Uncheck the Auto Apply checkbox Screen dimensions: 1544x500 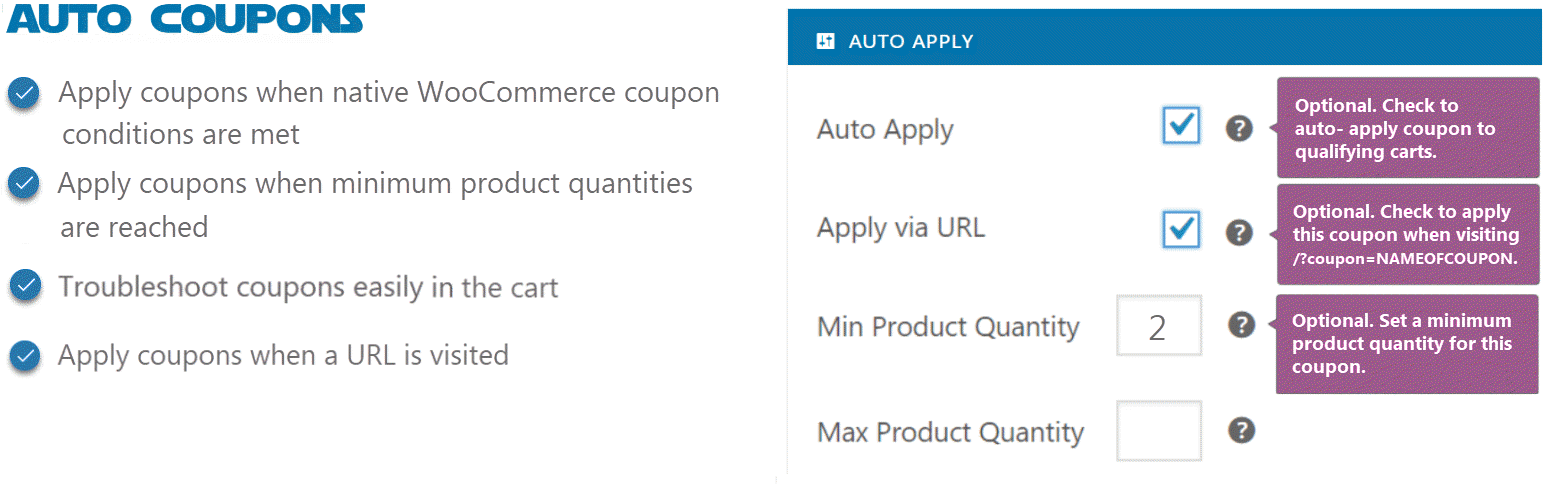[1181, 126]
